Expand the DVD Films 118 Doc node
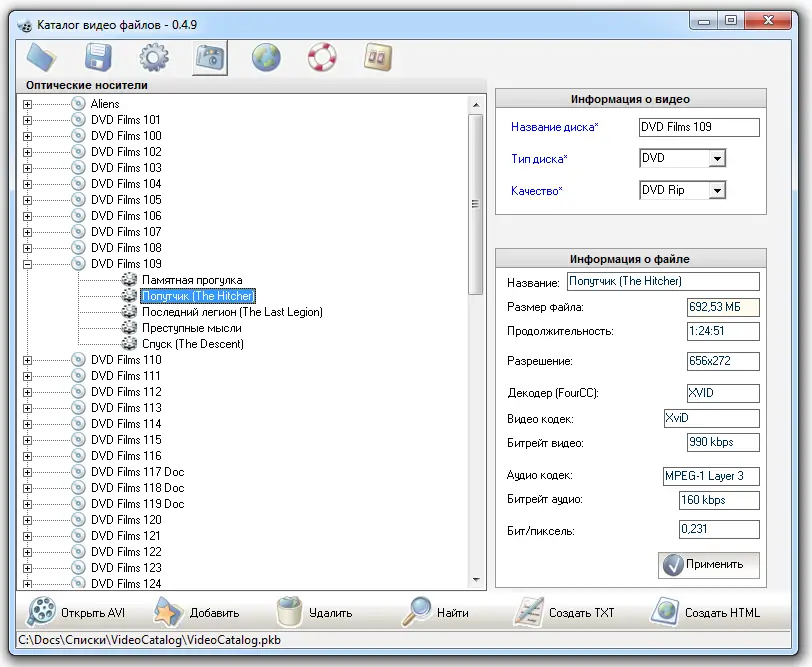 (x=27, y=488)
